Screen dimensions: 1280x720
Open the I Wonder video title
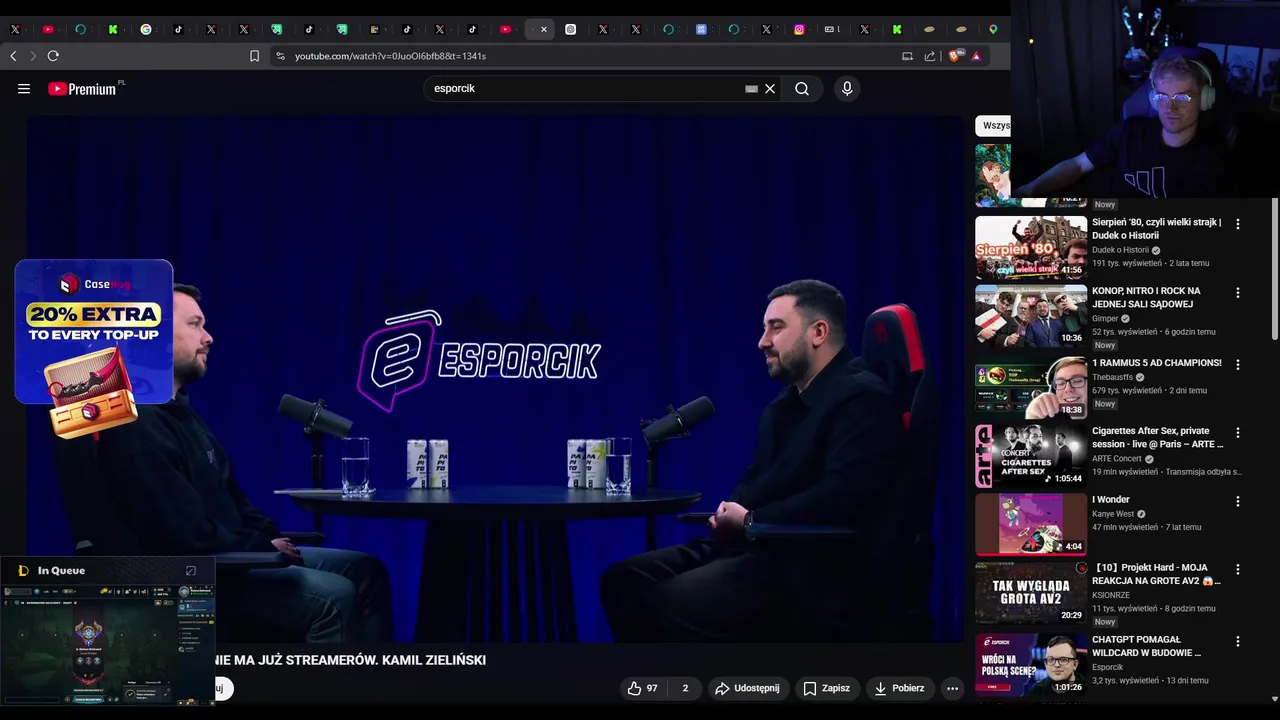coord(1111,499)
